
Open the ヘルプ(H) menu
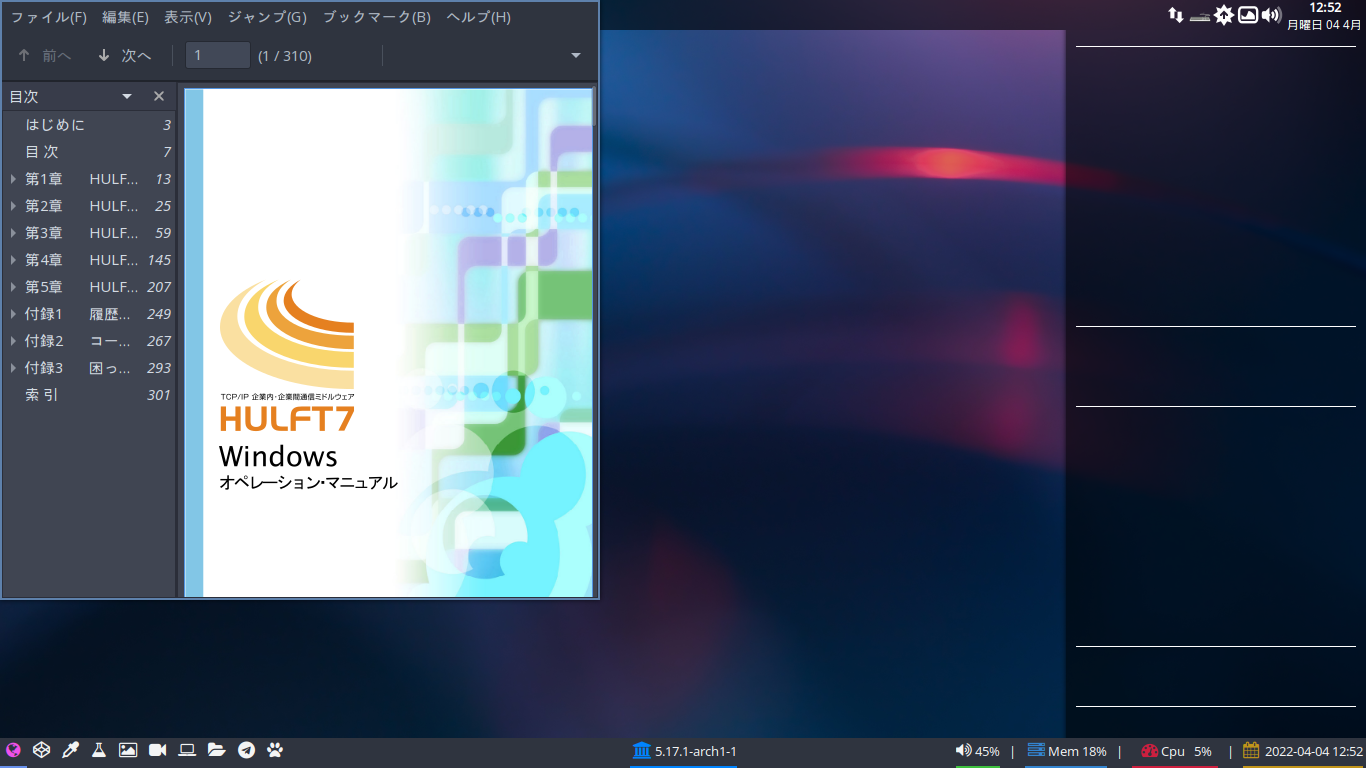point(478,17)
